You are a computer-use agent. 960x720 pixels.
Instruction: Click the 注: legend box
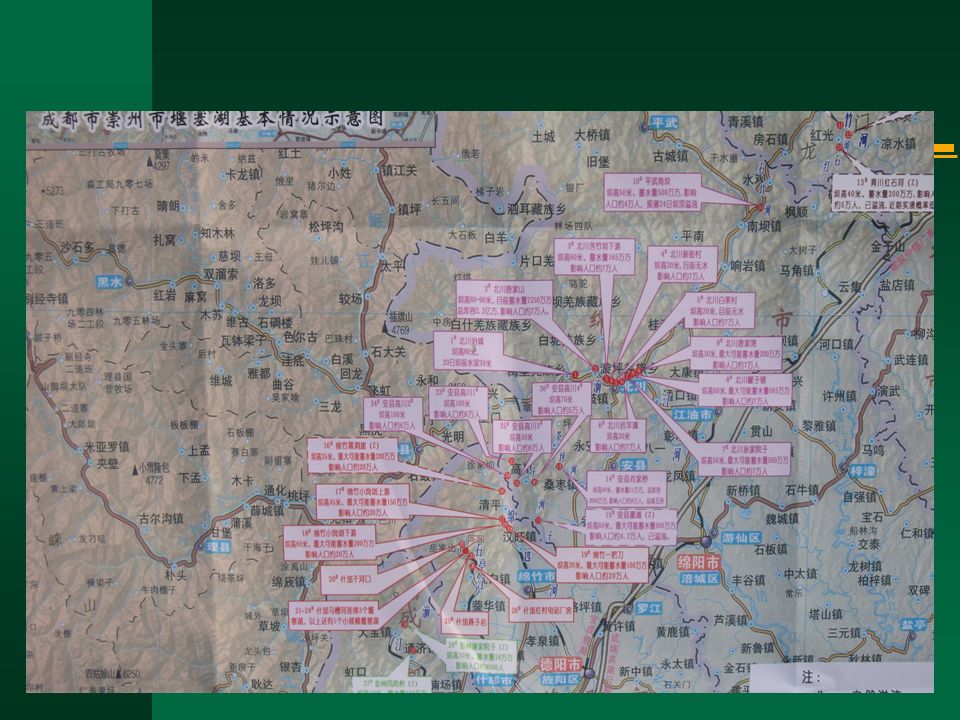point(842,678)
